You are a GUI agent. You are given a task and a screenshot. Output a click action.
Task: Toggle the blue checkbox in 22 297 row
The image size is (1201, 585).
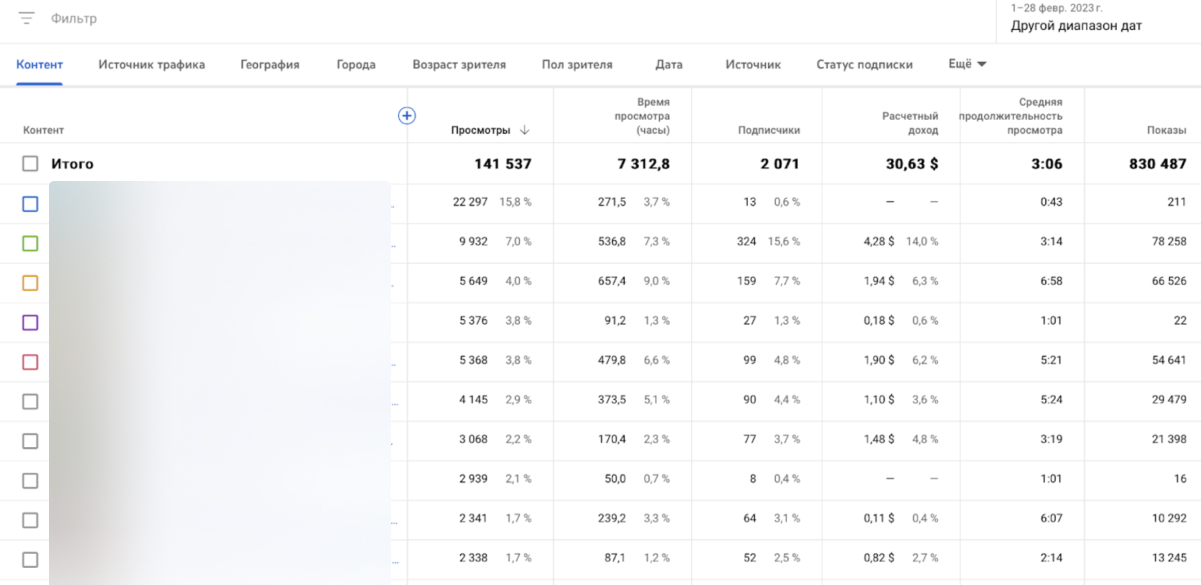point(30,204)
